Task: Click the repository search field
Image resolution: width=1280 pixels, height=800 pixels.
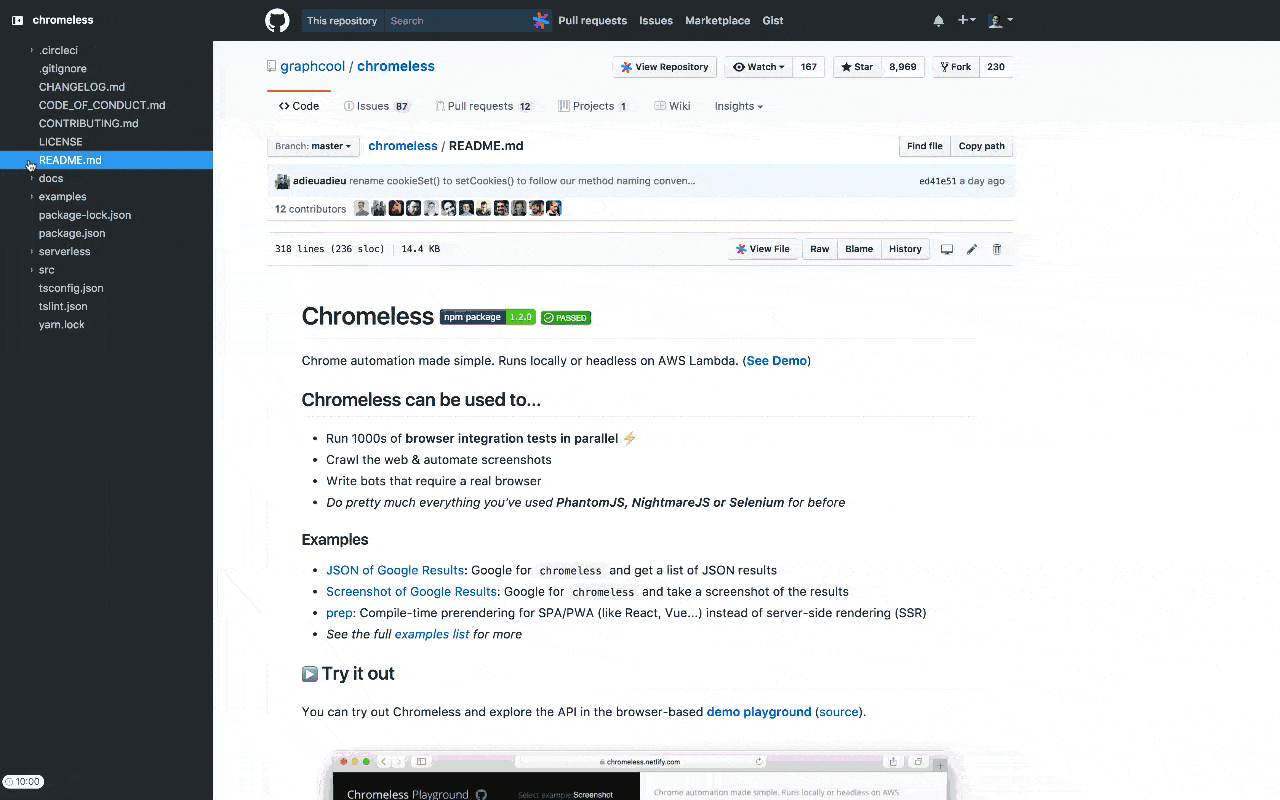Action: [460, 20]
